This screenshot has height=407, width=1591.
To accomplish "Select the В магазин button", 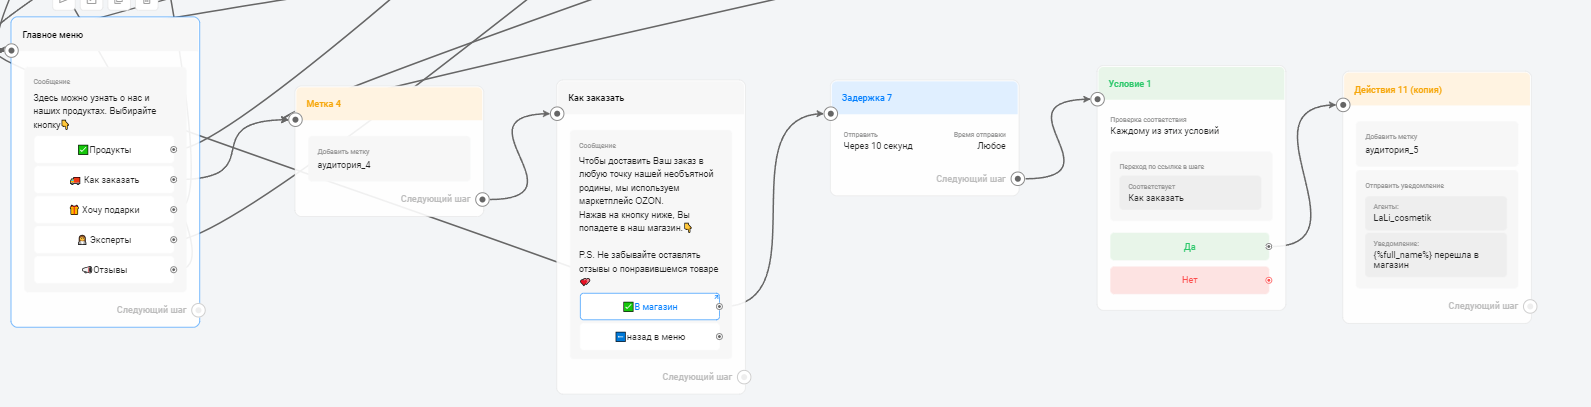I will 649,307.
